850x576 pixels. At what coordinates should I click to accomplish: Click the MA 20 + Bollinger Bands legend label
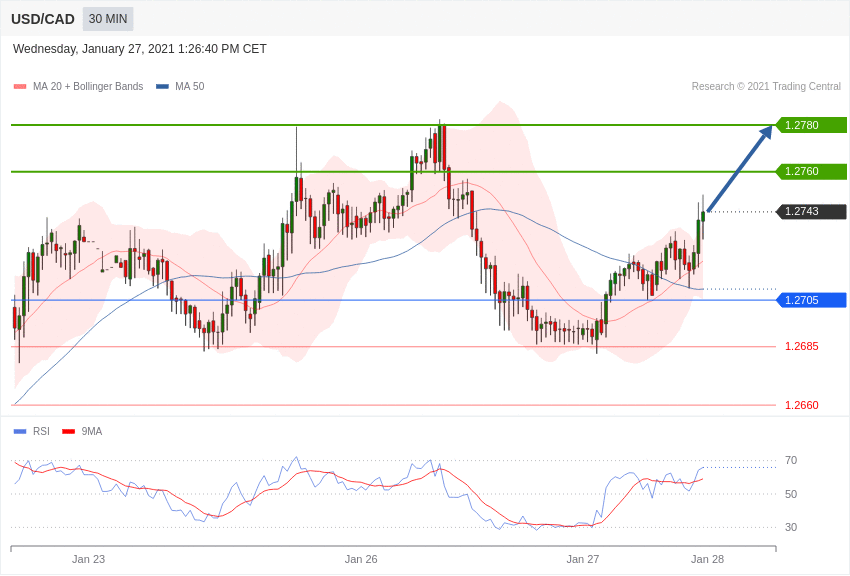(x=88, y=86)
